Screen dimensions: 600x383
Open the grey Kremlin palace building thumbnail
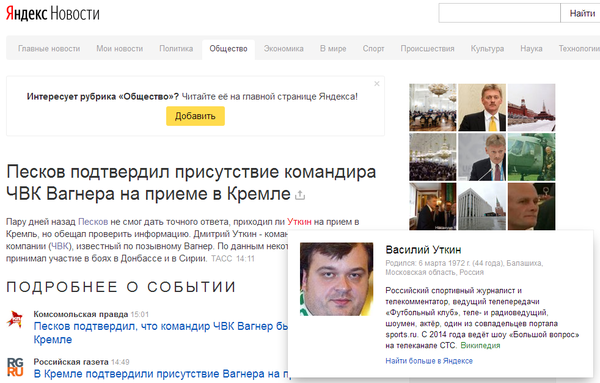[x=482, y=206]
